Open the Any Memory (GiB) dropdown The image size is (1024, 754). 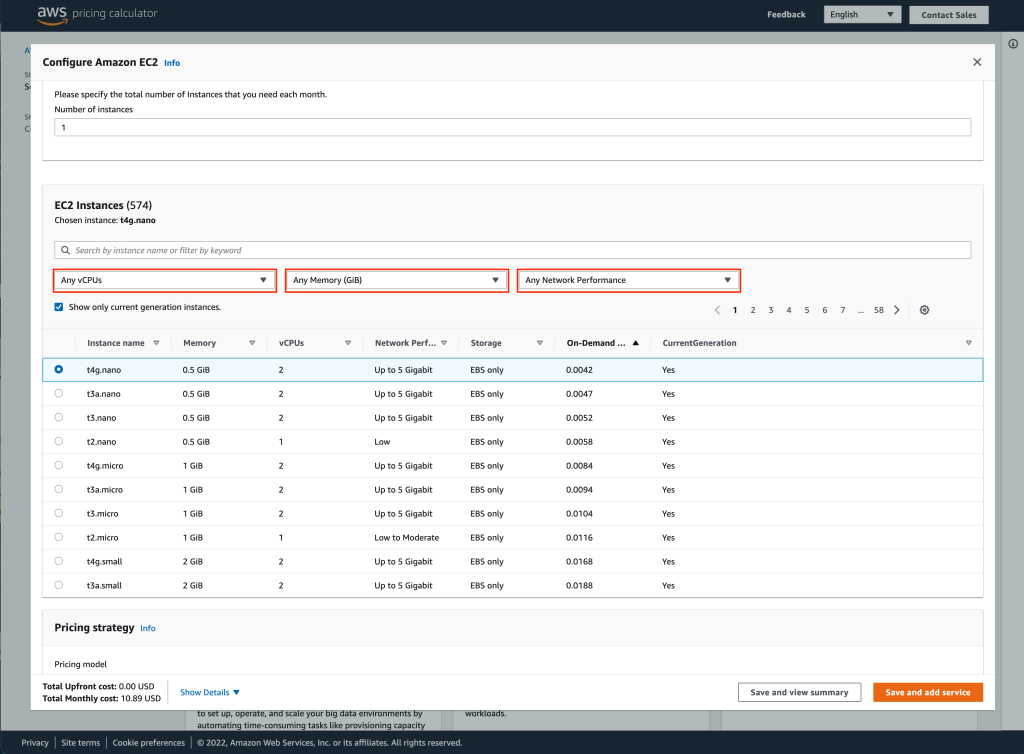click(x=396, y=280)
